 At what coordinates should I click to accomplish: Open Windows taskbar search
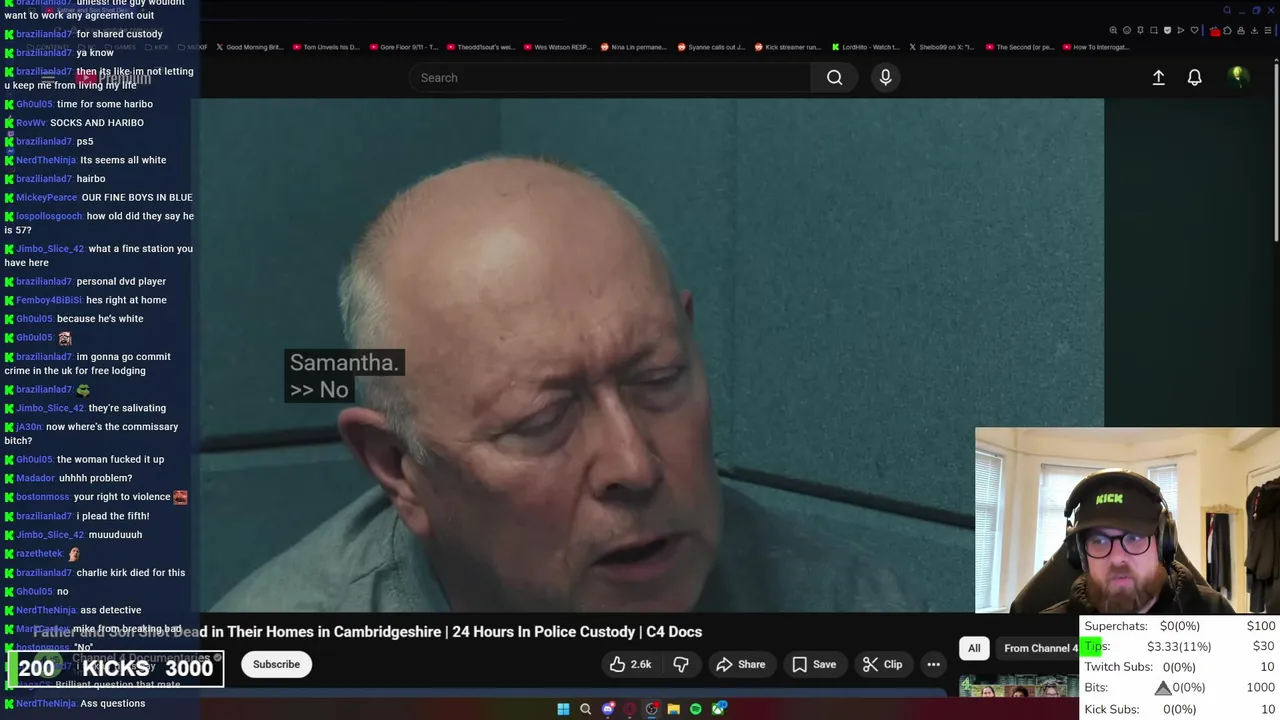(x=585, y=709)
